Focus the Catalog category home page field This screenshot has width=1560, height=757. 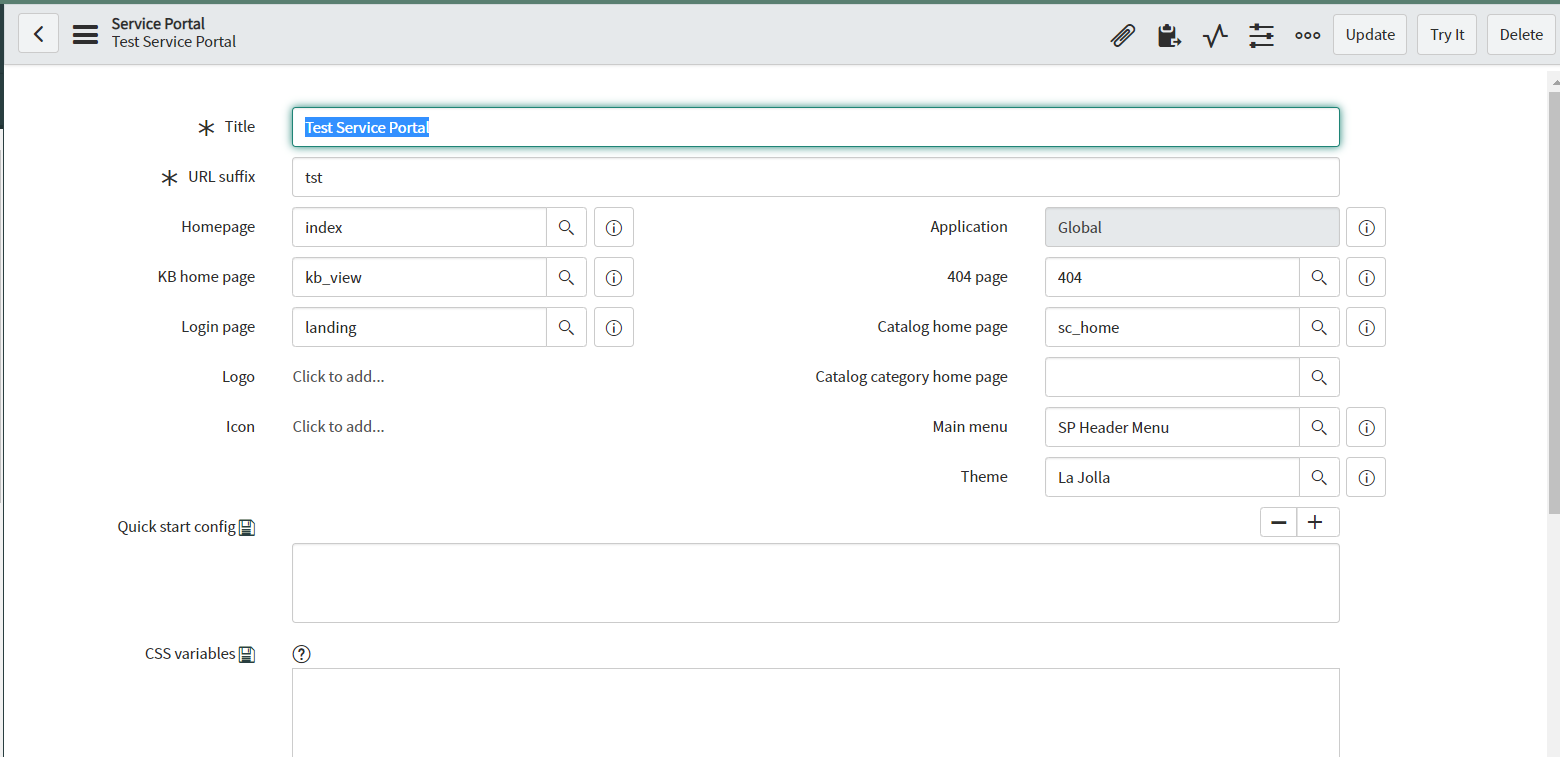point(1171,377)
